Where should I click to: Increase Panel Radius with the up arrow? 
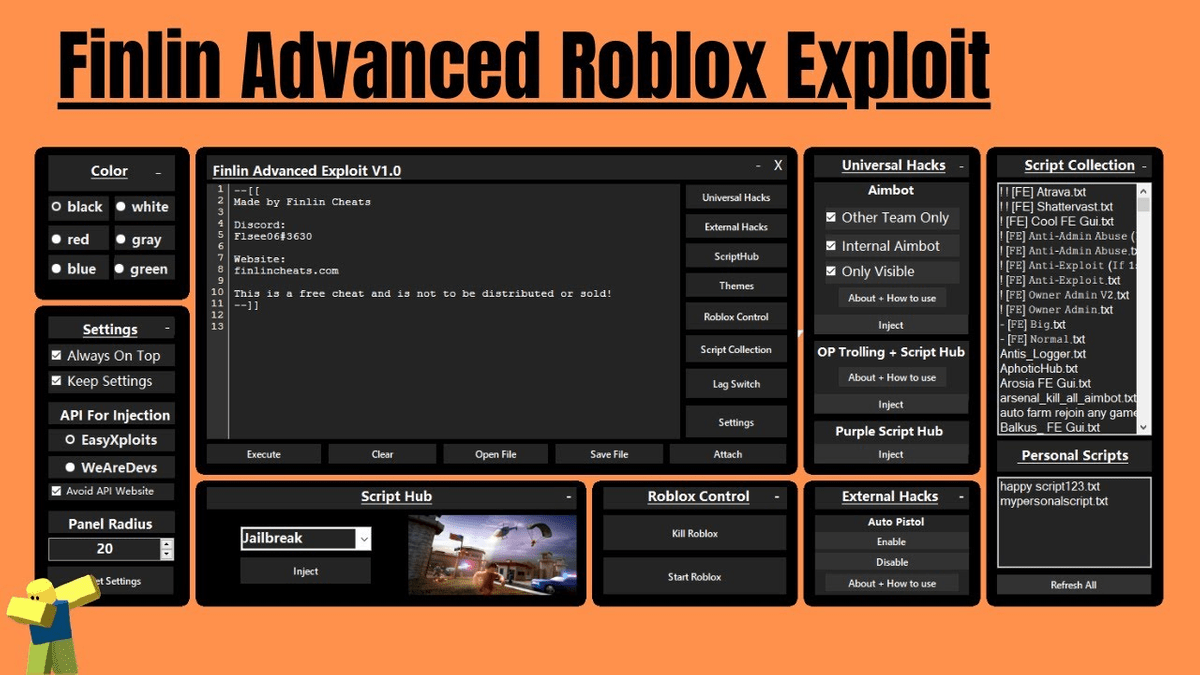(x=166, y=544)
